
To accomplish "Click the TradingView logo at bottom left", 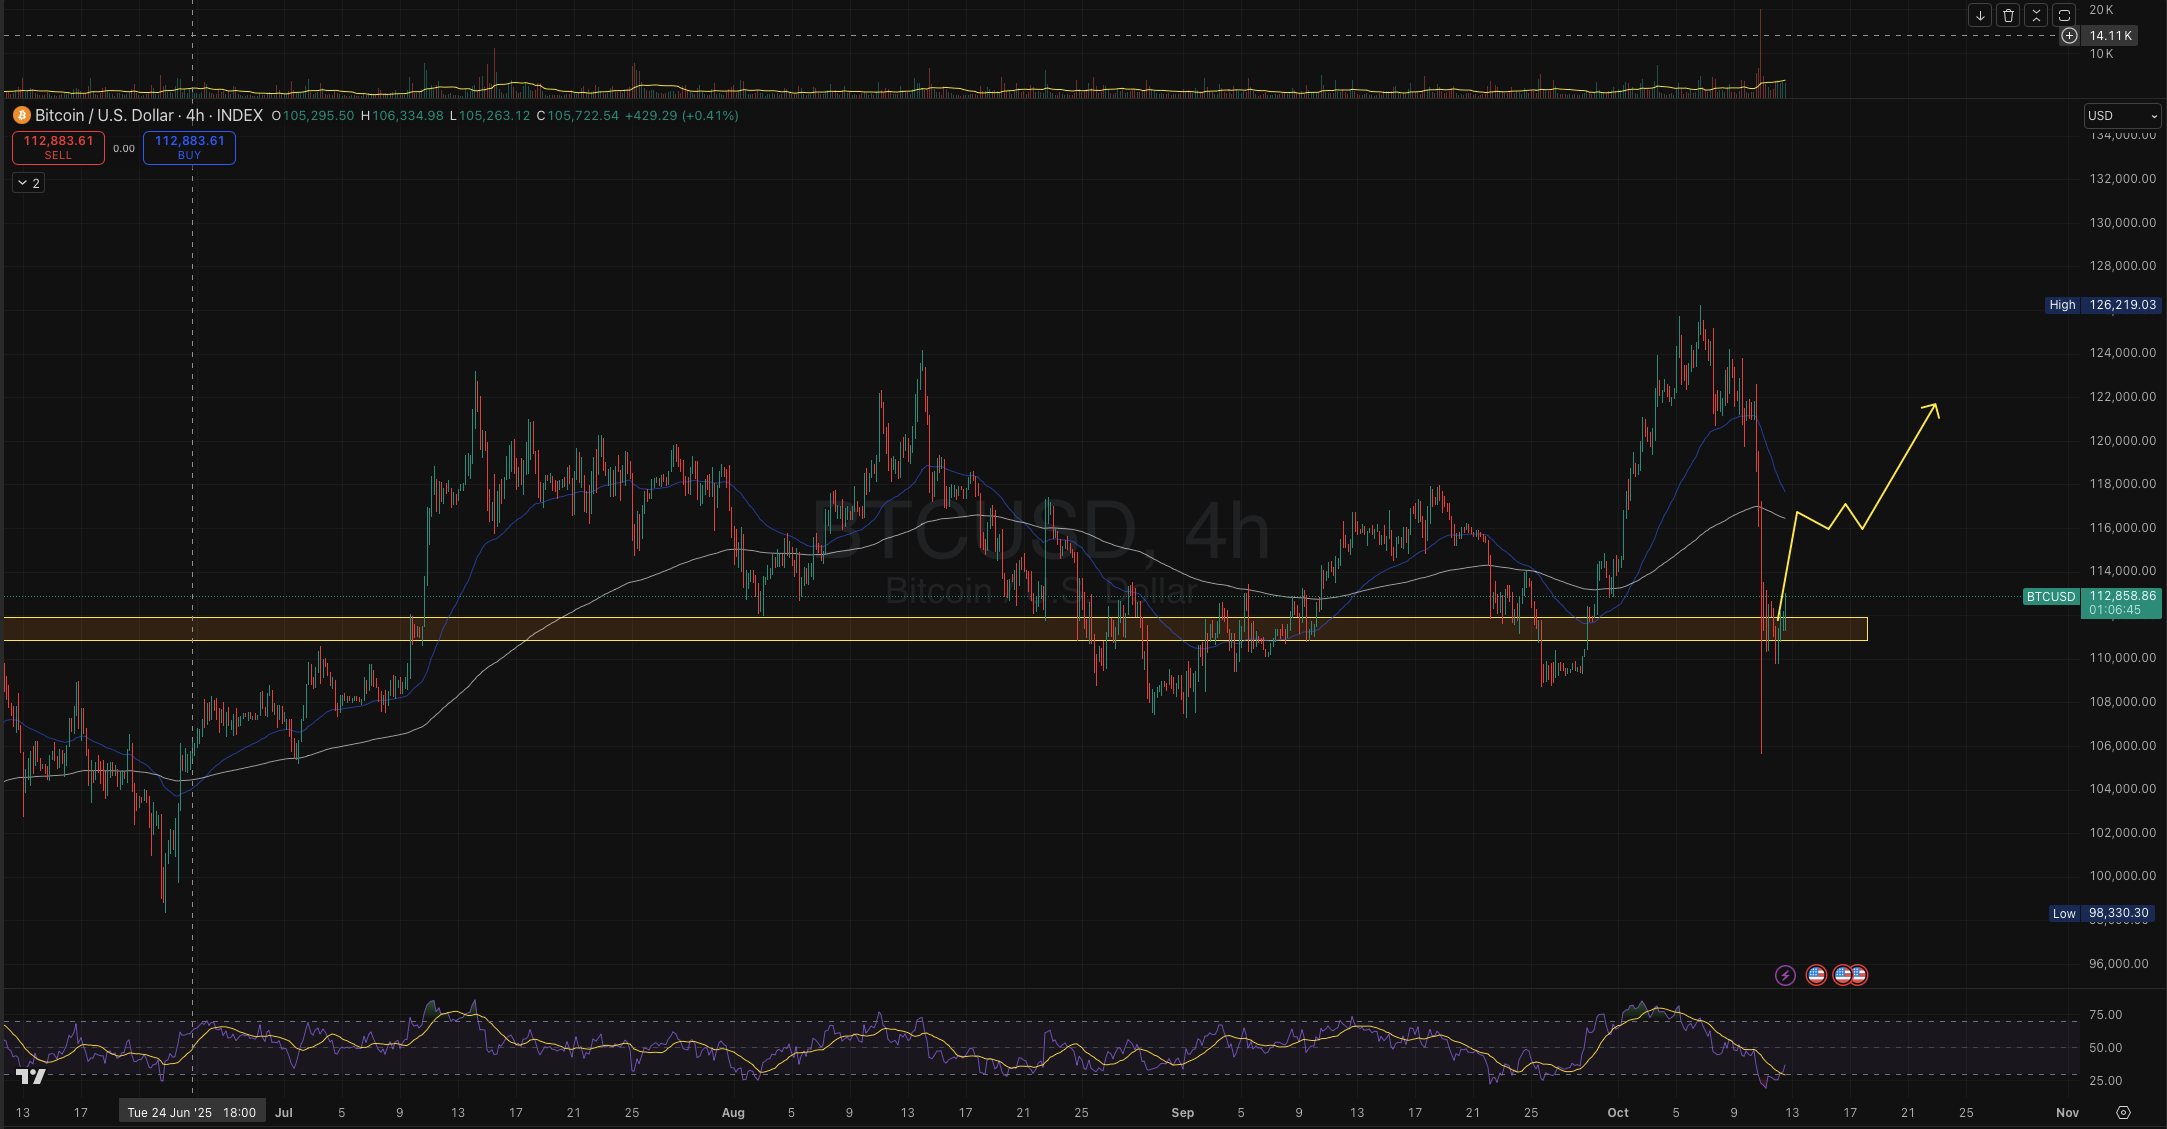I will (x=31, y=1076).
